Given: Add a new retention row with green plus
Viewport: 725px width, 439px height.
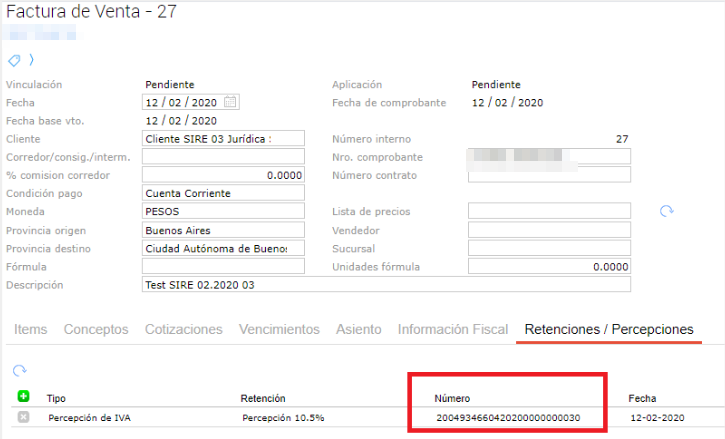Looking at the screenshot, I should coord(23,396).
